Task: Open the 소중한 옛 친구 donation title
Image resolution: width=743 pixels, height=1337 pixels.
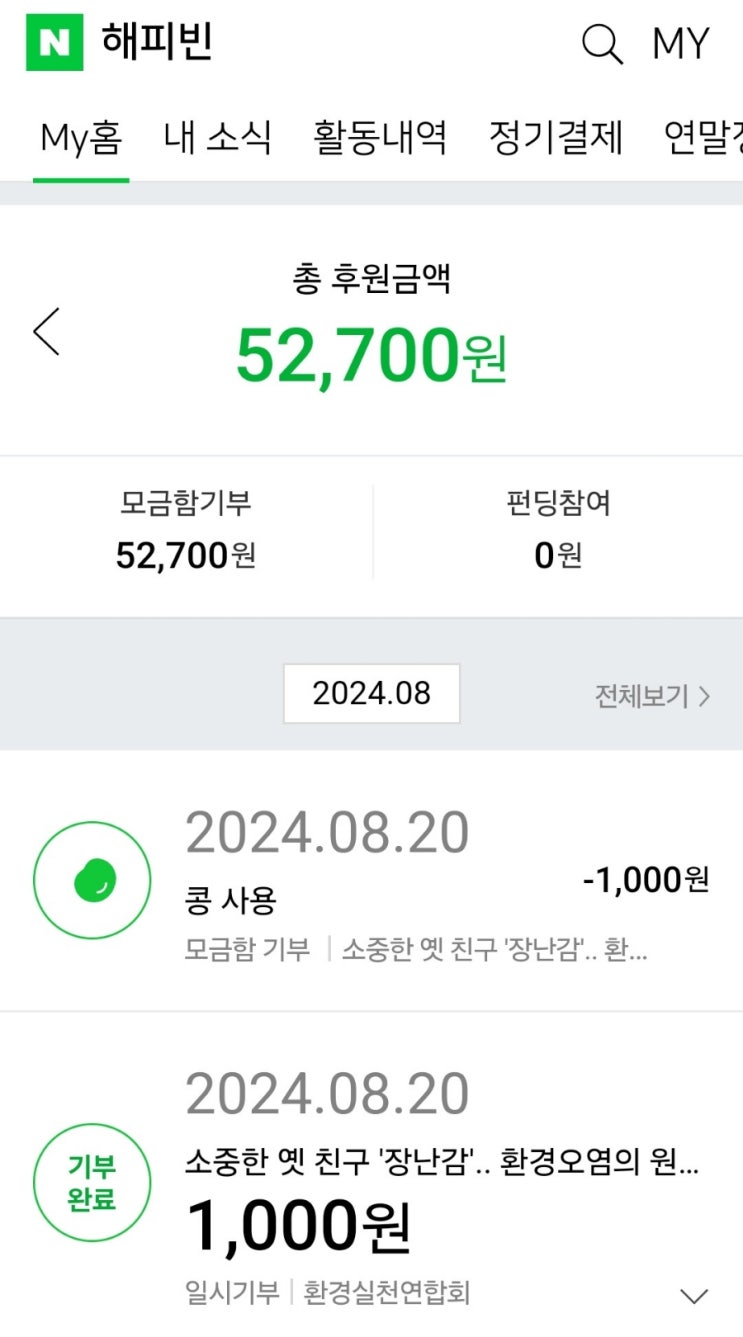Action: click(x=441, y=1162)
